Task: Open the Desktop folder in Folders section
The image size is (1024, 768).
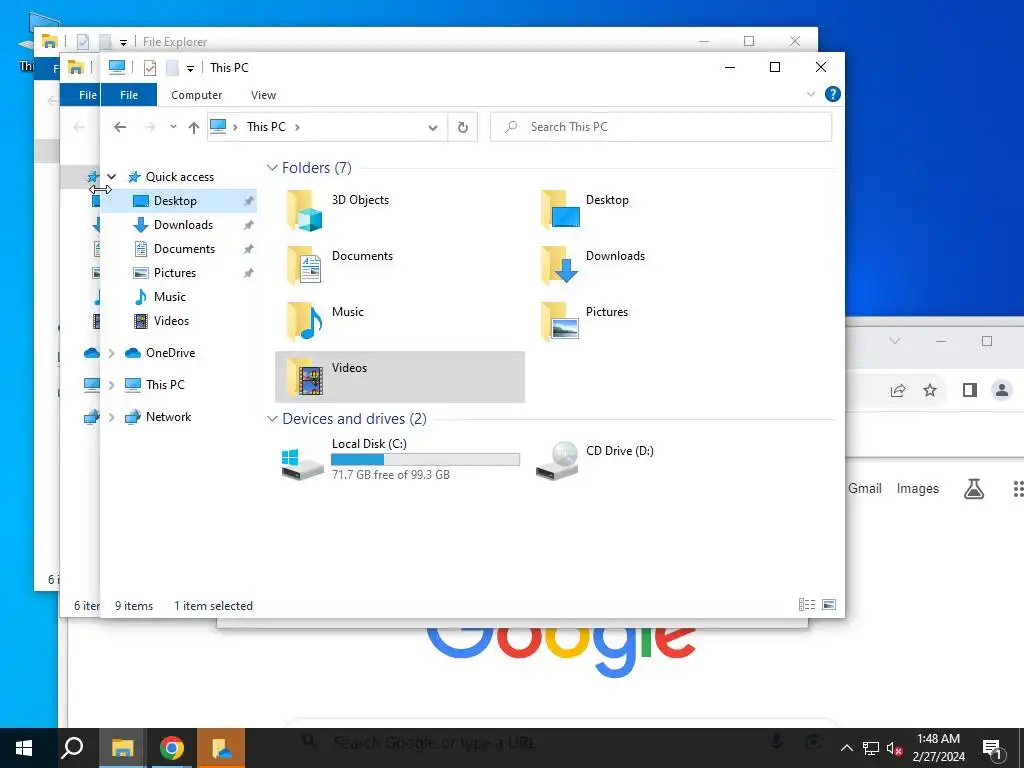Action: tap(560, 210)
